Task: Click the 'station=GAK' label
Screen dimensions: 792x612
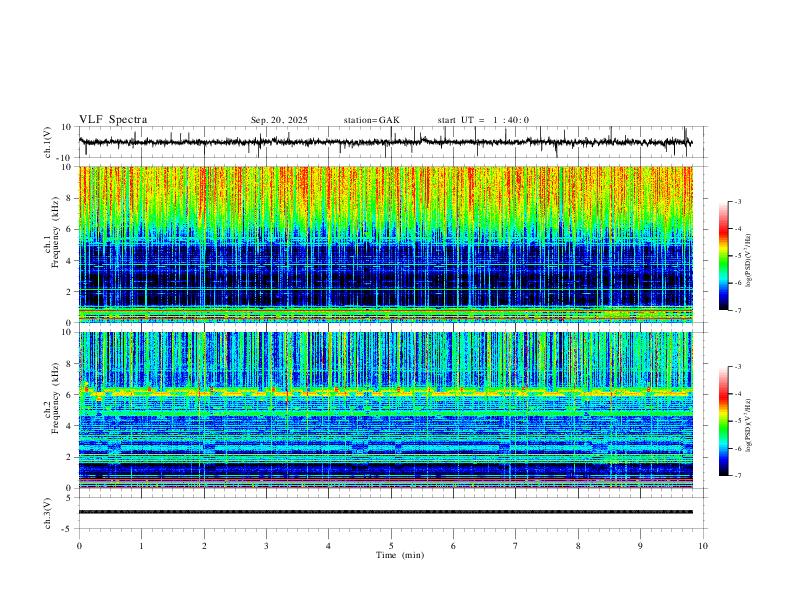Action: (x=371, y=120)
